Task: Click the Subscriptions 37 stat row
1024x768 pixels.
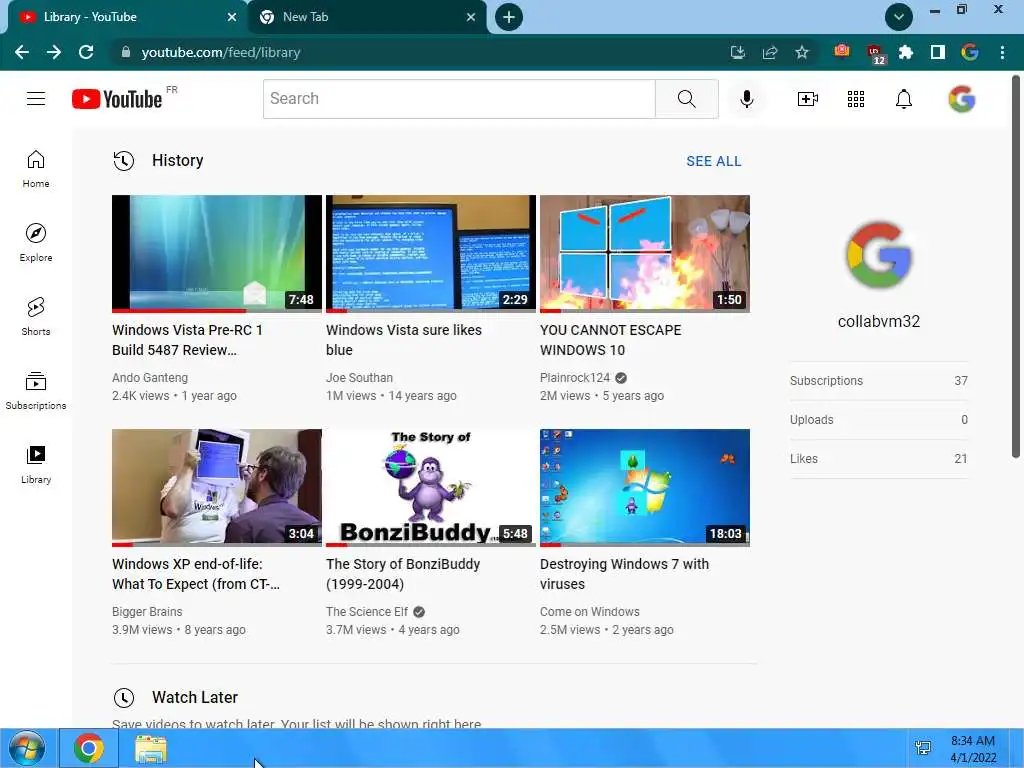Action: (879, 381)
